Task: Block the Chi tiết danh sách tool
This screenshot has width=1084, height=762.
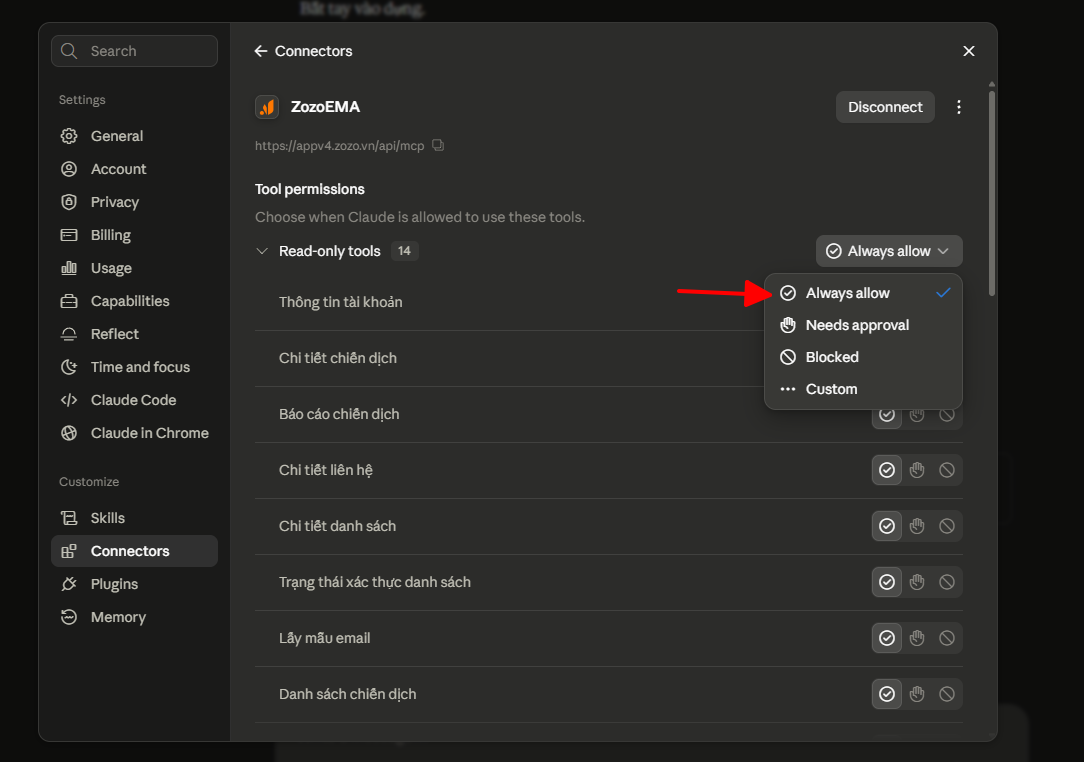Action: pos(947,526)
